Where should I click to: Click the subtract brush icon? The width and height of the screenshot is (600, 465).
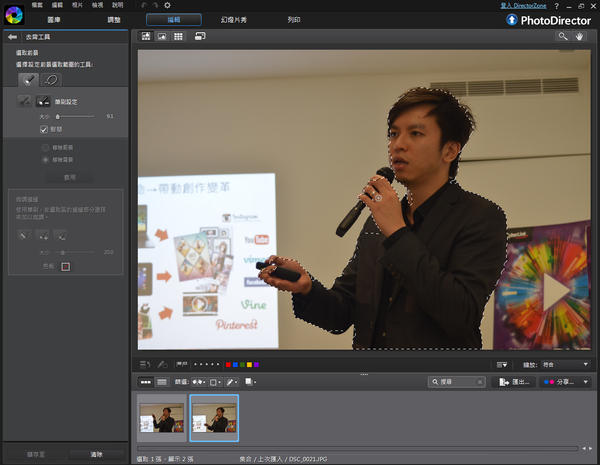point(43,101)
